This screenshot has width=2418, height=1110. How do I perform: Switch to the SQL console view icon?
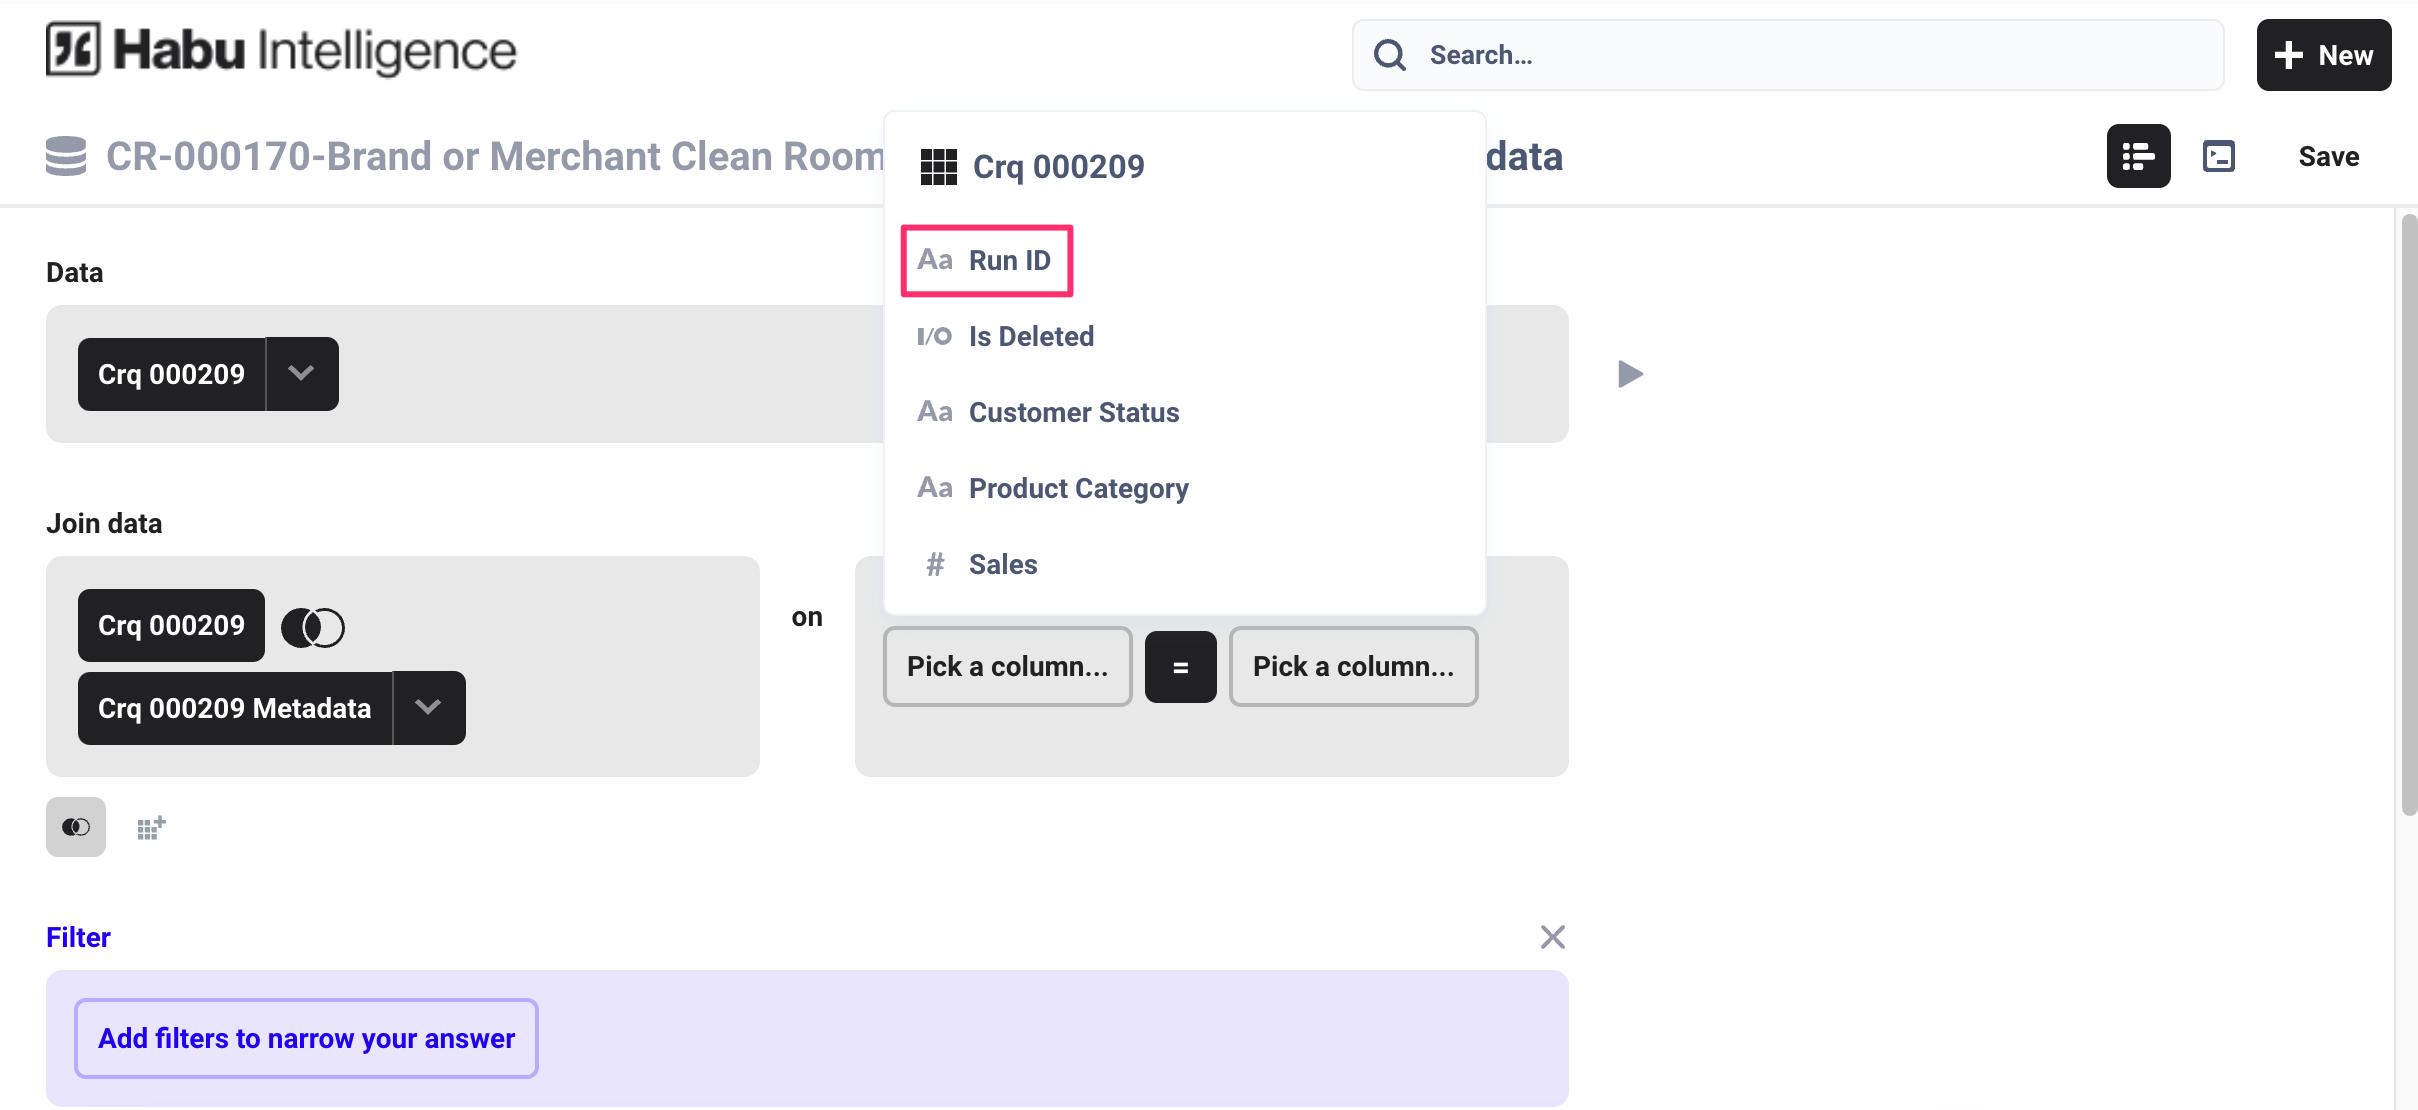pos(2219,156)
